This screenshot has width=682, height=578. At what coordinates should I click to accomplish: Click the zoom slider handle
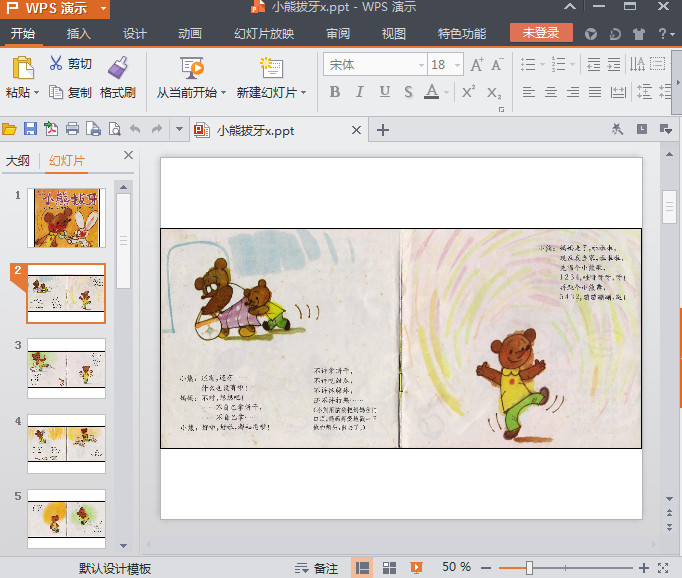529,568
